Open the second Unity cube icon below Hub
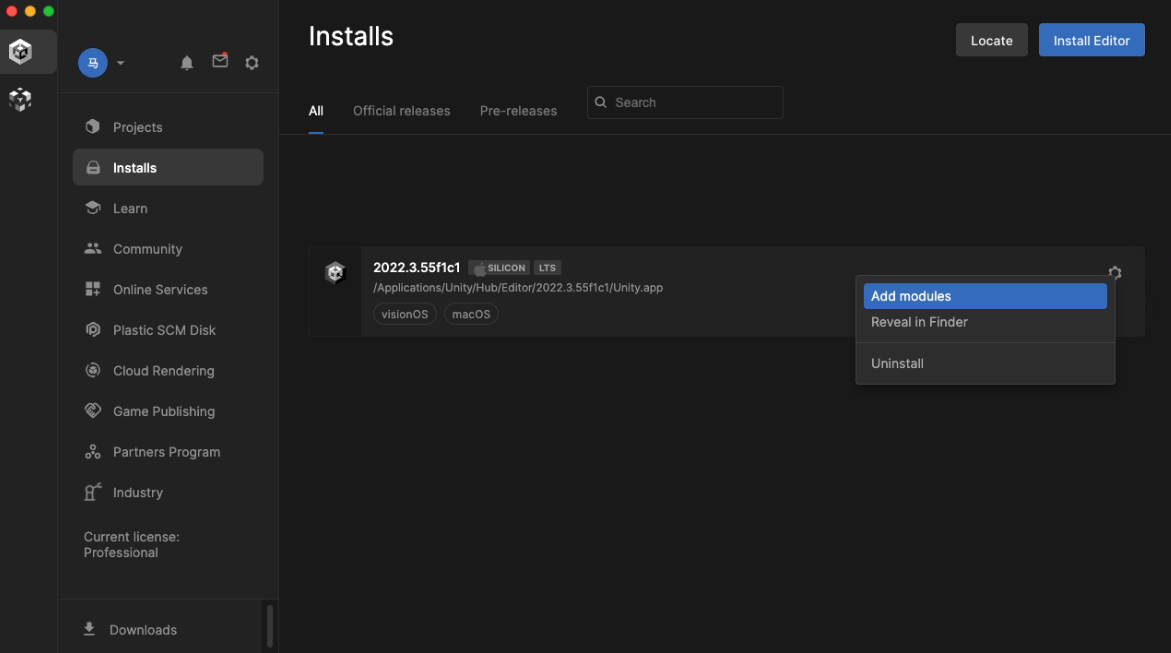The image size is (1171, 653). coord(21,99)
